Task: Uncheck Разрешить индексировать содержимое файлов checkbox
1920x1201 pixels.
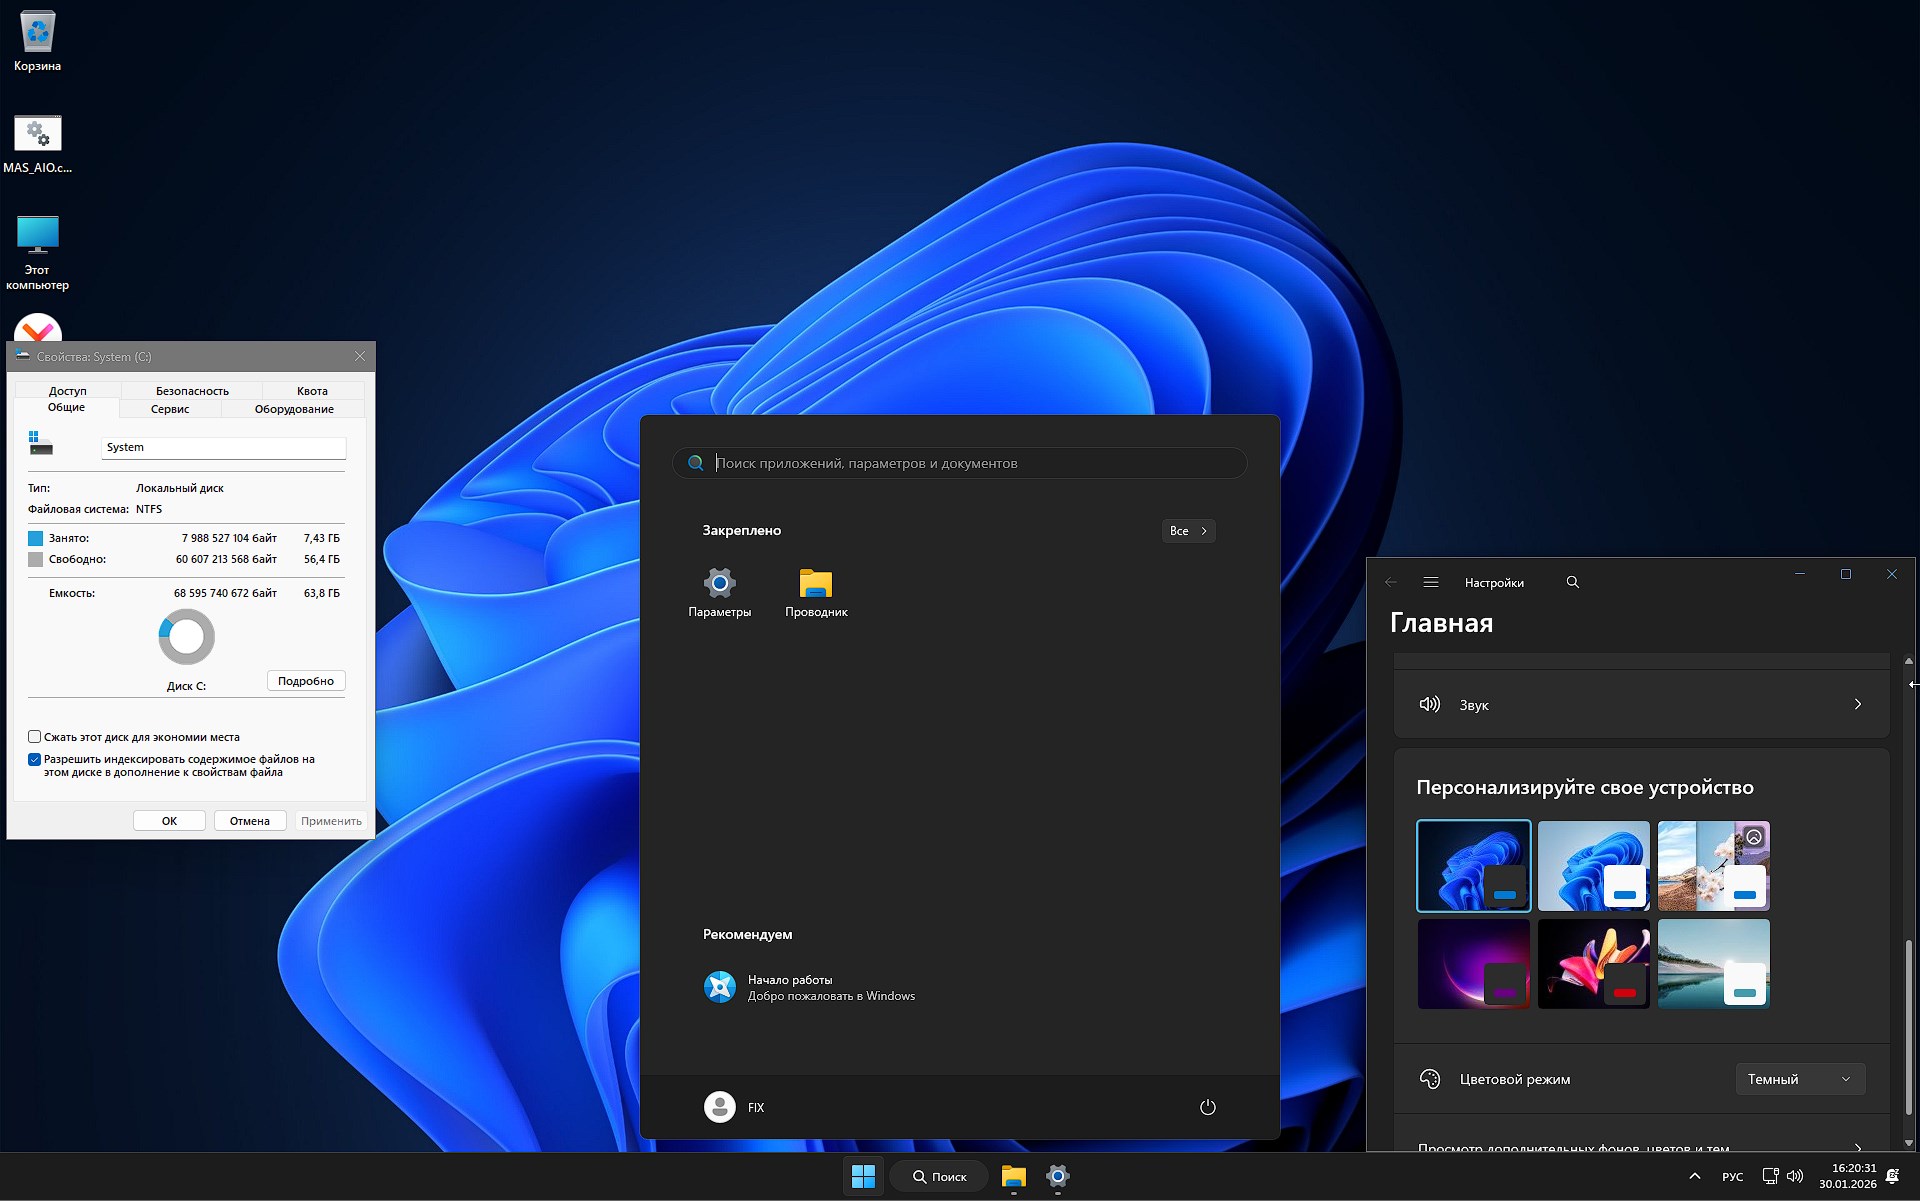Action: pyautogui.click(x=34, y=759)
